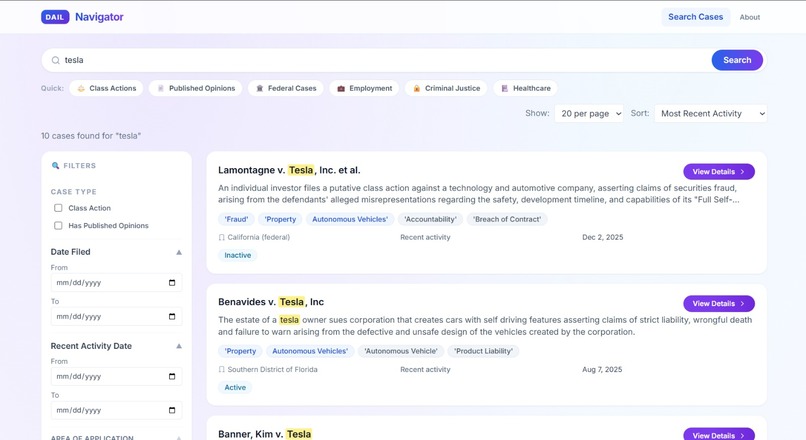The image size is (806, 440).
Task: Apply Federal Cases quick filter
Action: pos(285,88)
